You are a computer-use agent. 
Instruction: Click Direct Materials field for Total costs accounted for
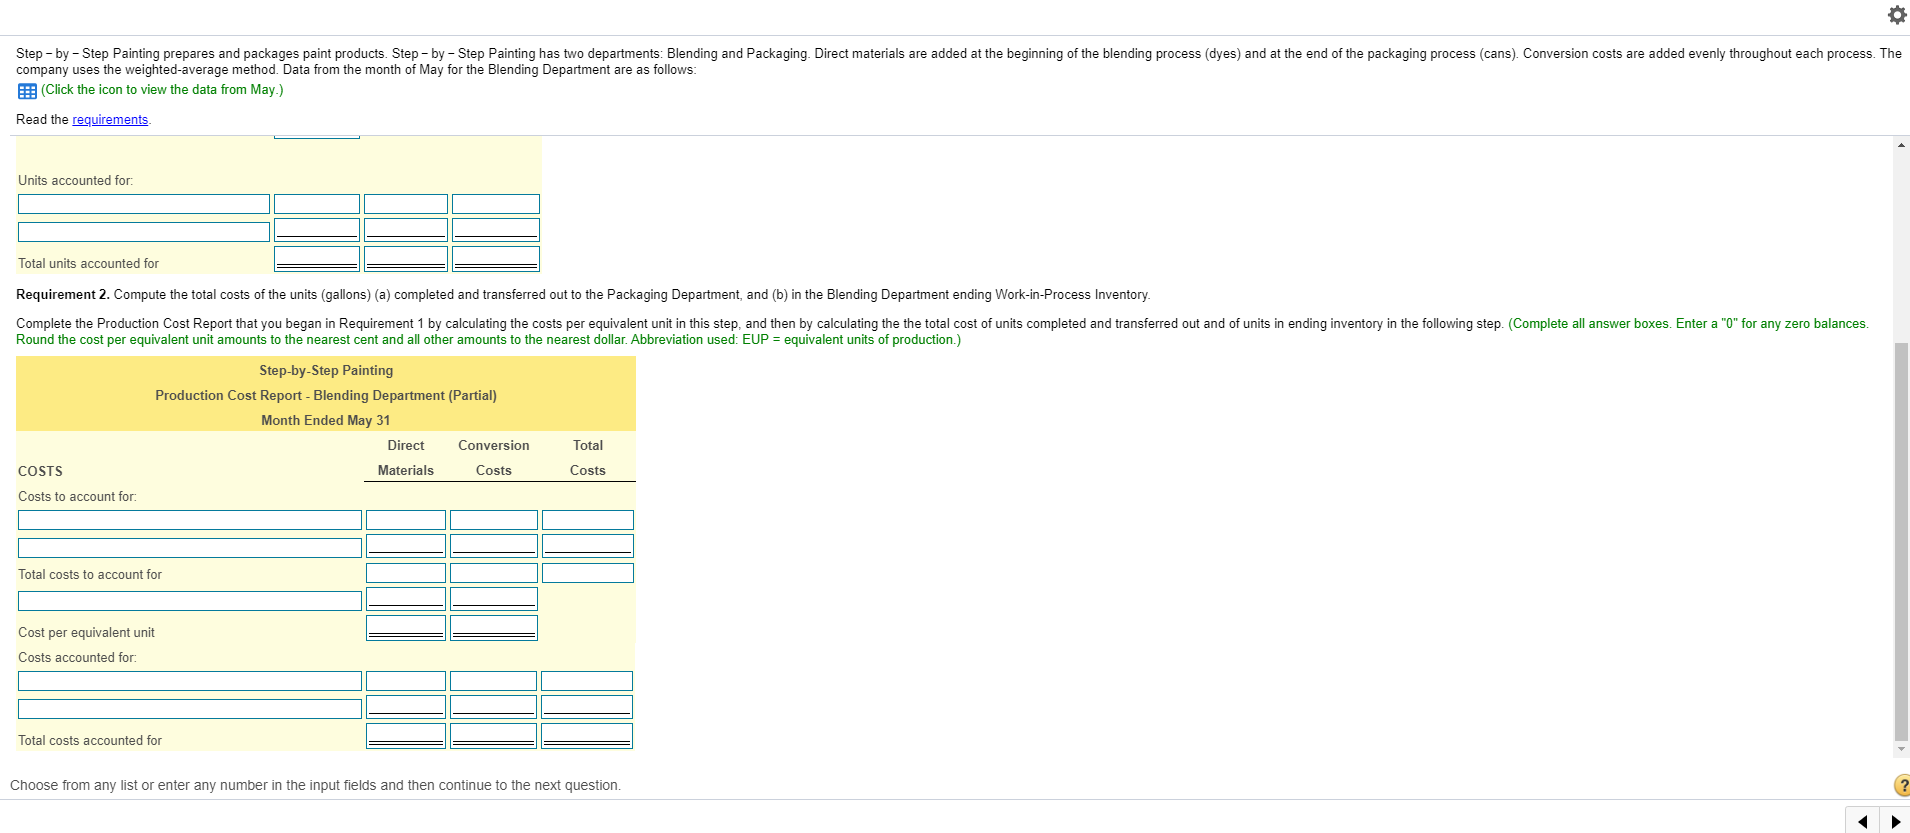pos(406,736)
